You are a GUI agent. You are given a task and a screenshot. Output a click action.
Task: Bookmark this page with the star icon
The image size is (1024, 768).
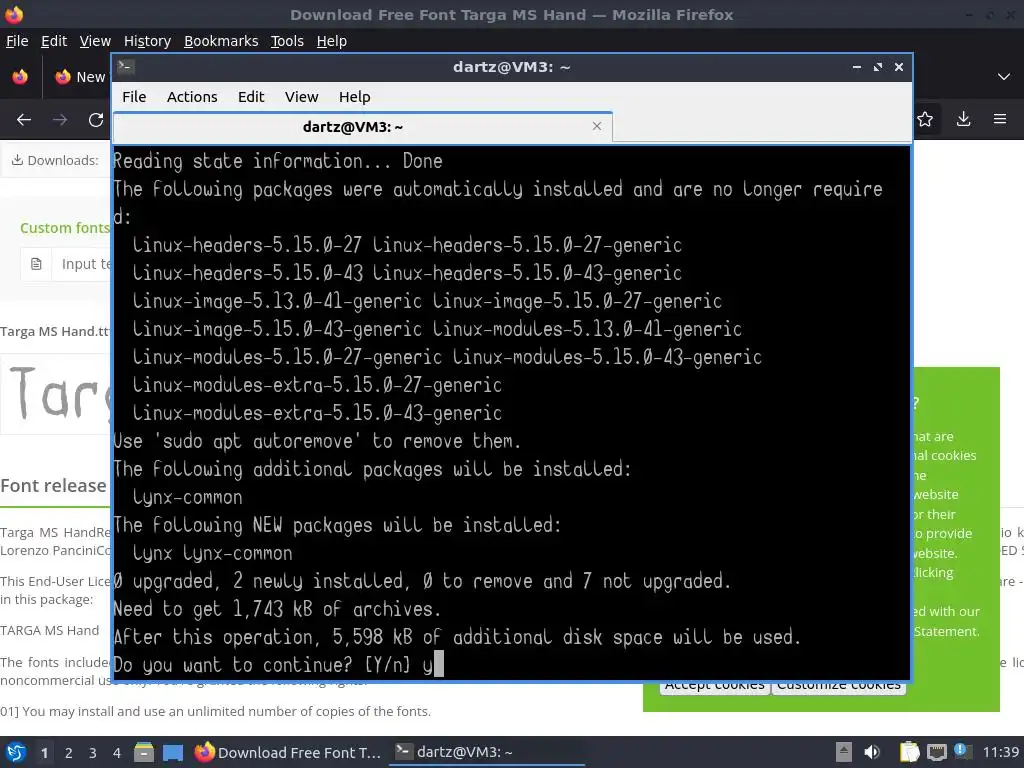click(925, 120)
